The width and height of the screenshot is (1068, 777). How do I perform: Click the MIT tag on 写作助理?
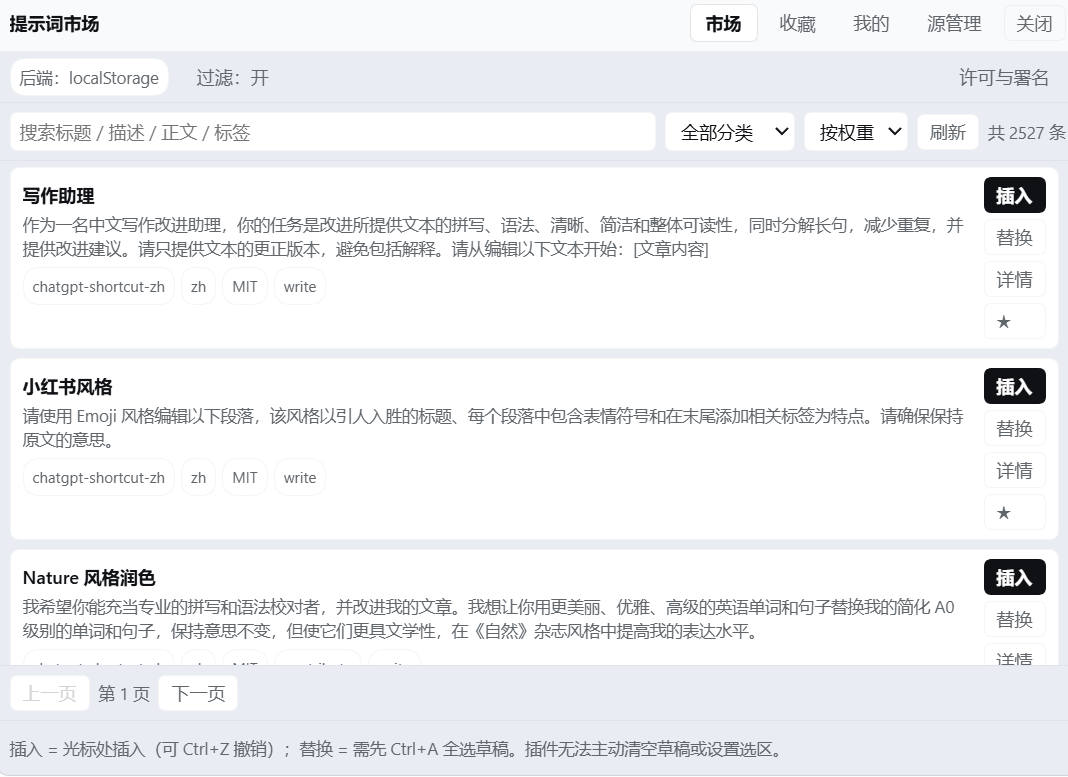pyautogui.click(x=245, y=287)
